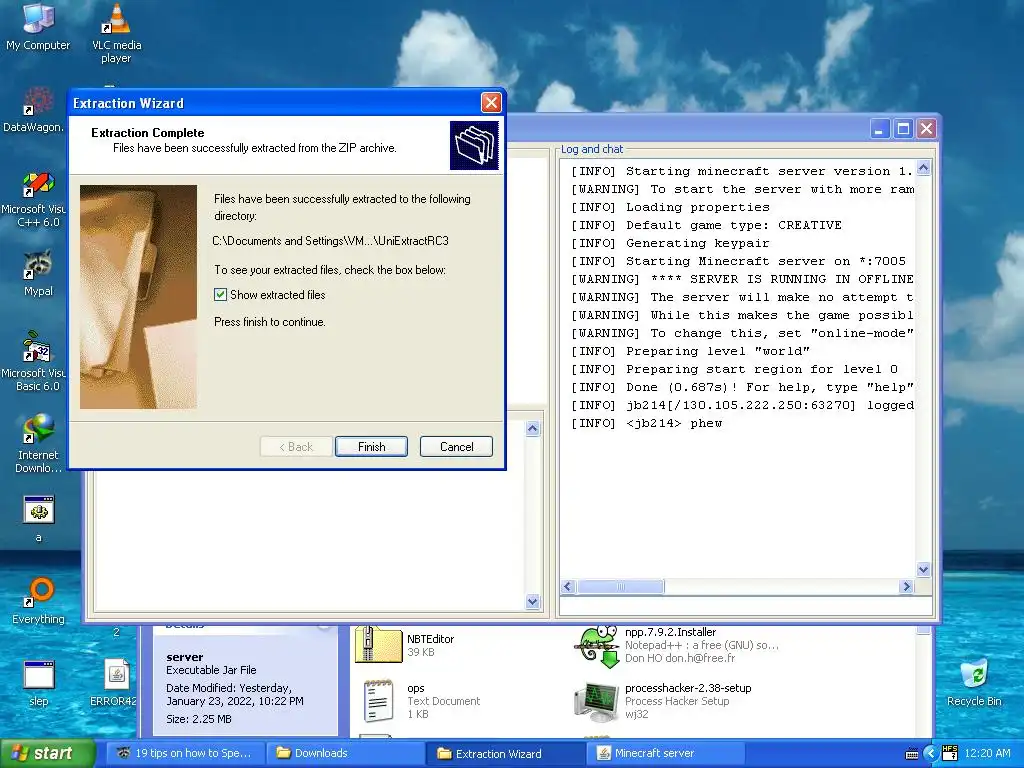Open the Recycle Bin
This screenshot has width=1024, height=768.
[x=974, y=682]
